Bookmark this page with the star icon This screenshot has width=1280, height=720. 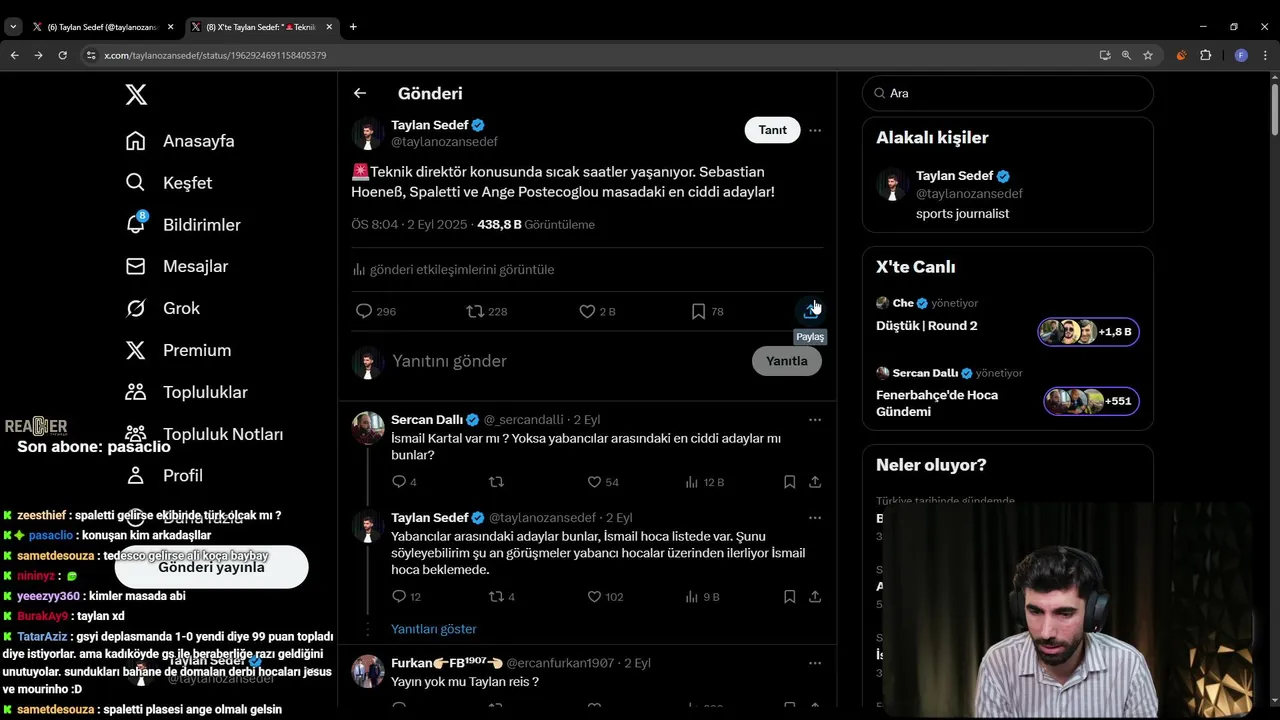click(1148, 55)
